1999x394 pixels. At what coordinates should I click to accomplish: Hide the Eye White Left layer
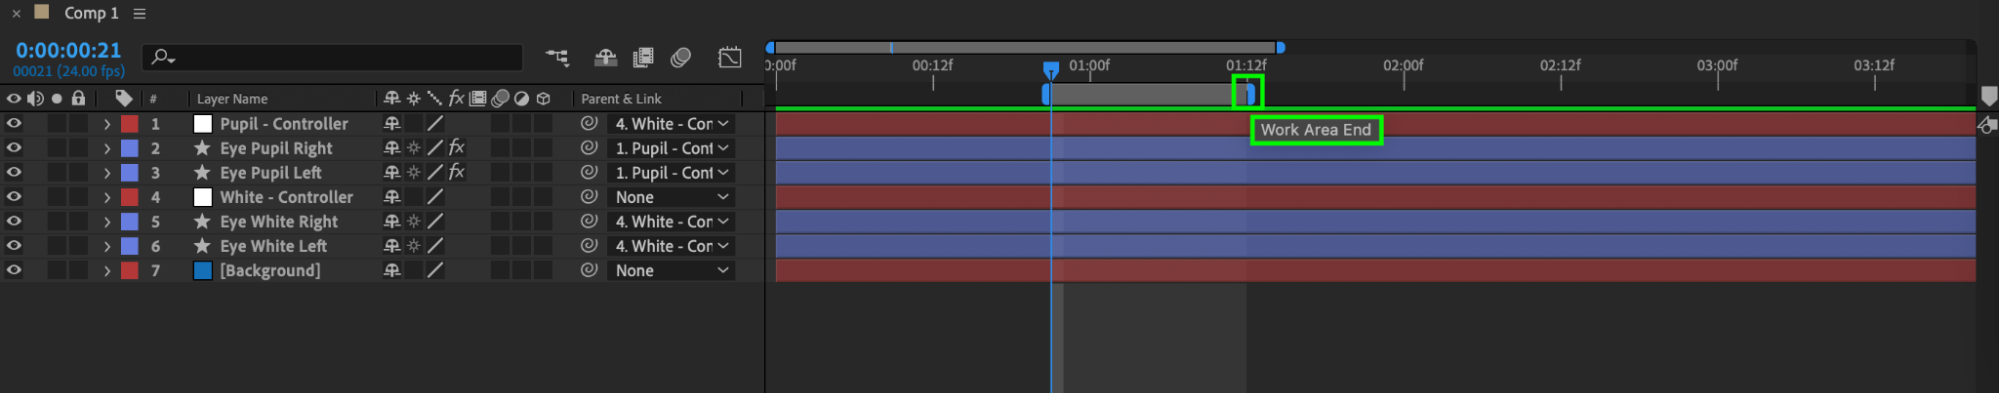pos(13,246)
